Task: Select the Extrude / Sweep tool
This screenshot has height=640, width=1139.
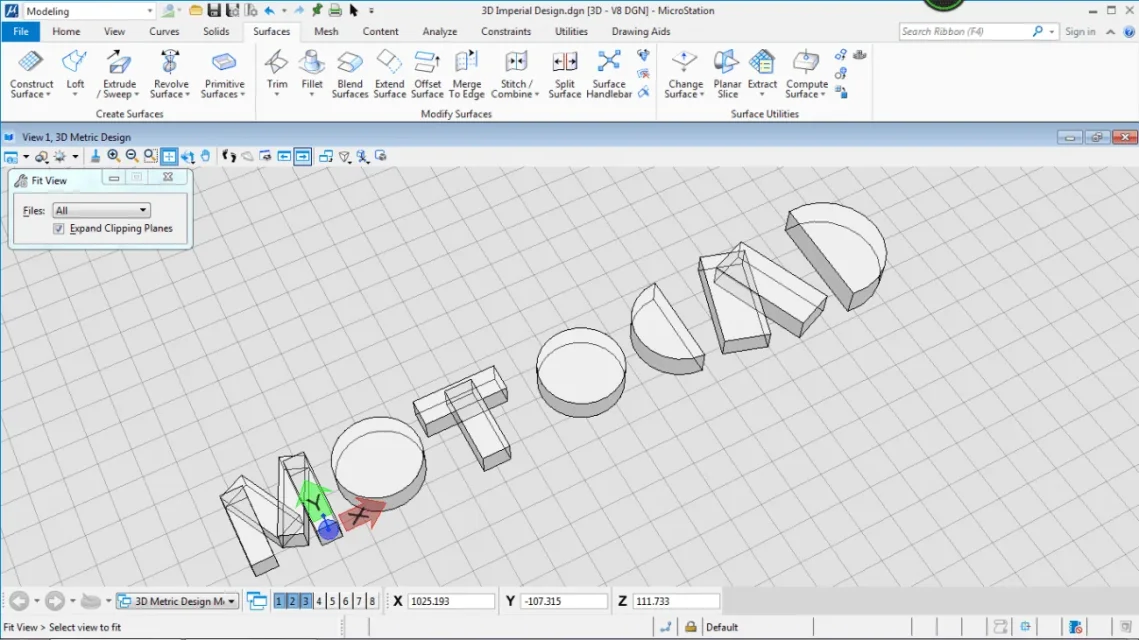Action: click(118, 73)
